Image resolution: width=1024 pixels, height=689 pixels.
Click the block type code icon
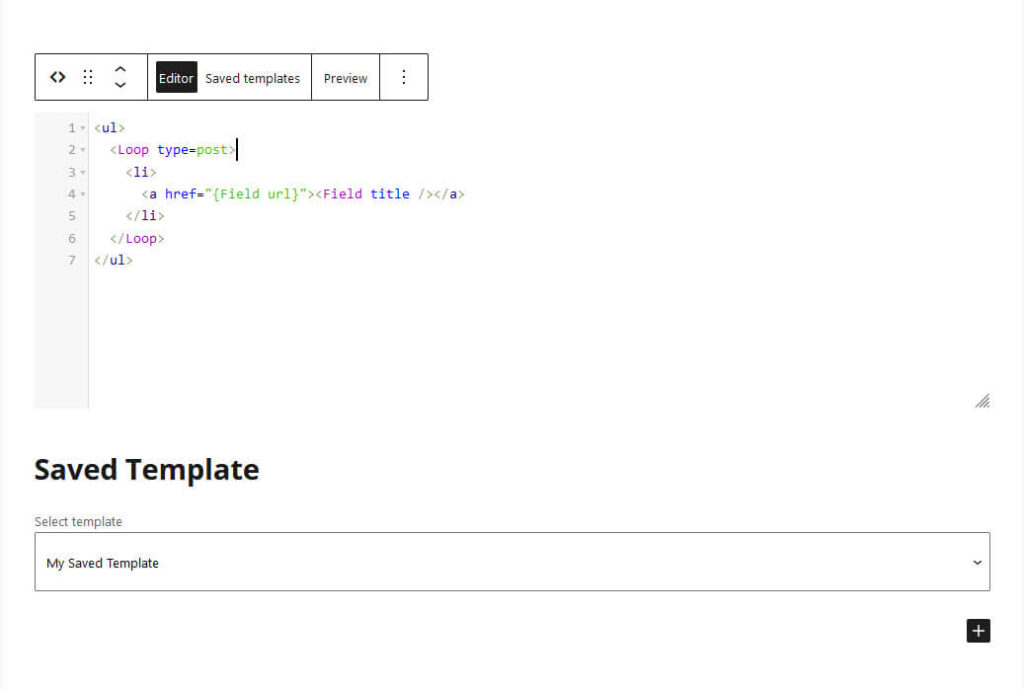click(x=57, y=77)
